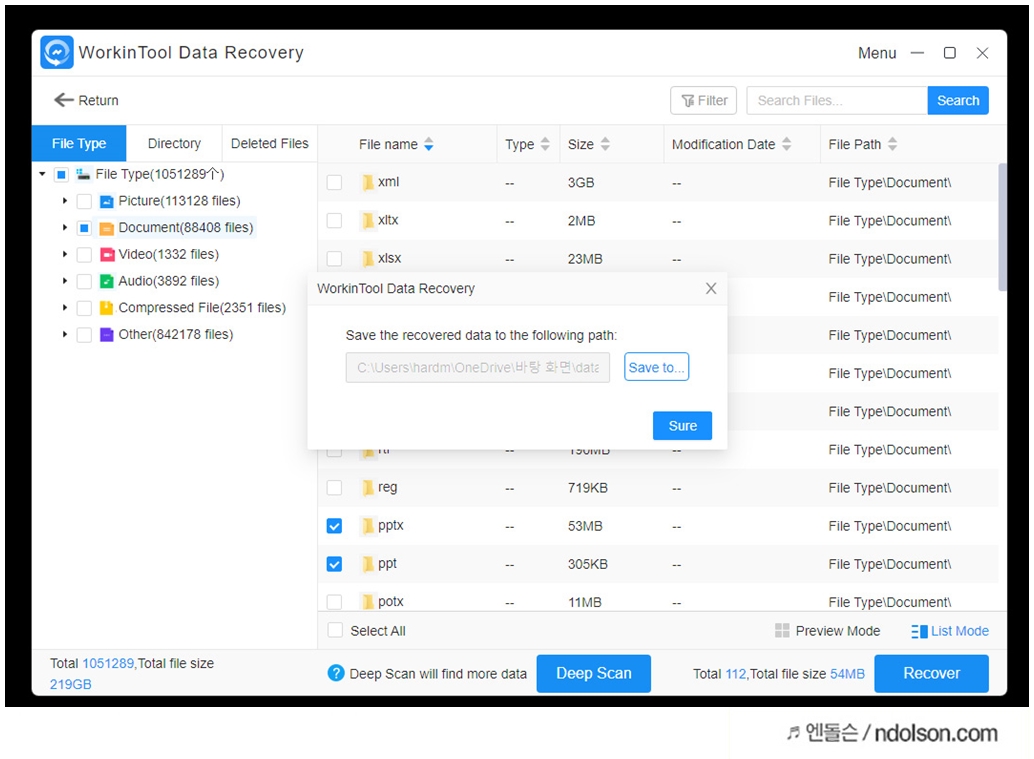
Task: Click the WorkinTool Data Recovery app logo
Action: click(57, 52)
